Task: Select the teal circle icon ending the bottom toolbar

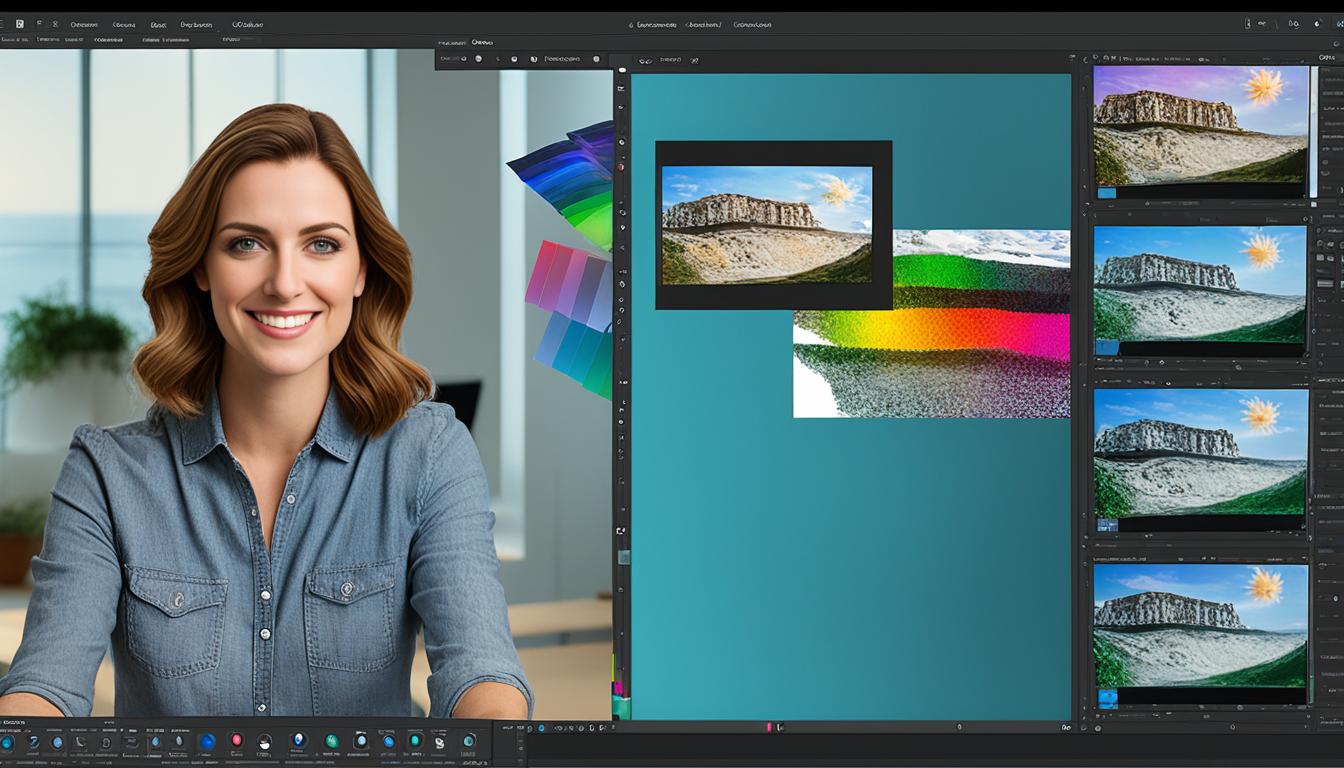Action: [x=468, y=742]
